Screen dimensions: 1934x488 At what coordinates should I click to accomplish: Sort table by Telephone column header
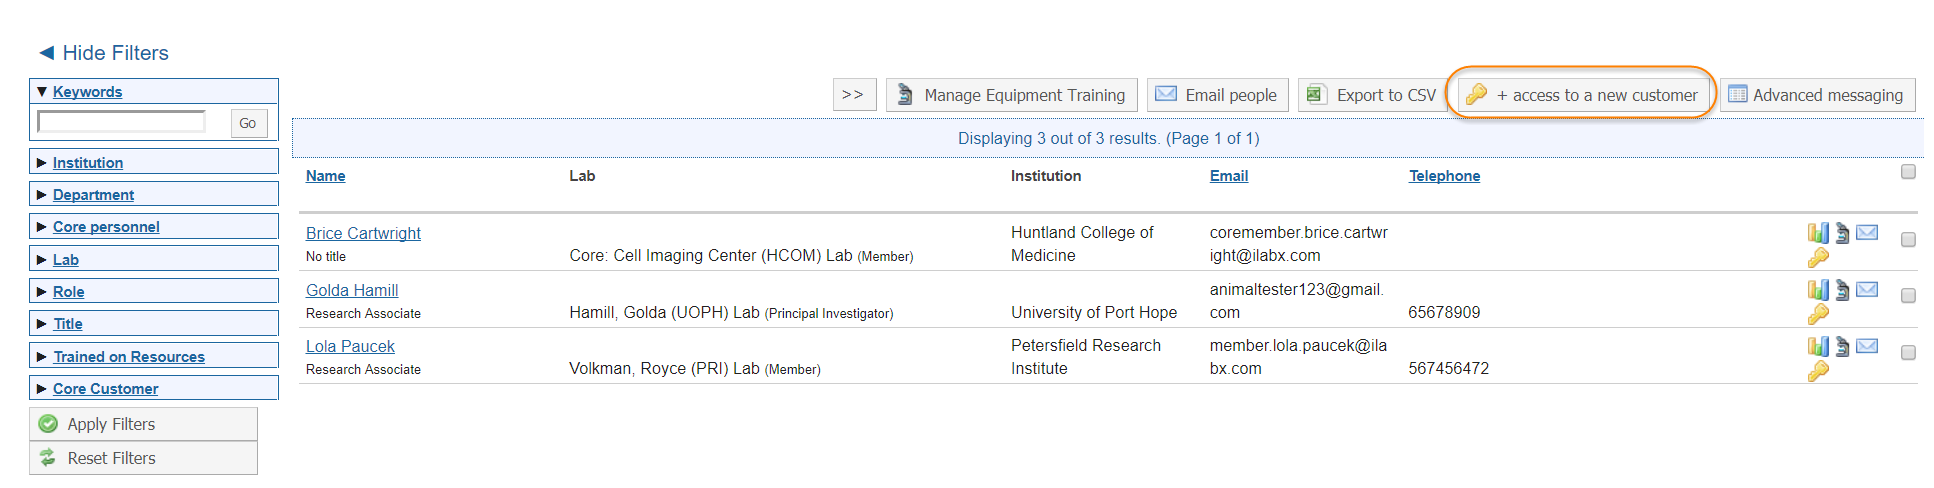tap(1444, 176)
